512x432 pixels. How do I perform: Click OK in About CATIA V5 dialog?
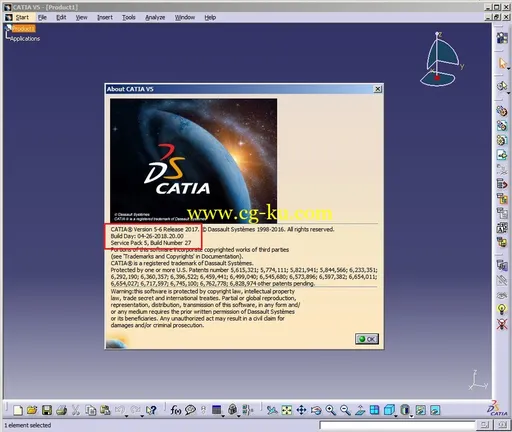point(367,339)
